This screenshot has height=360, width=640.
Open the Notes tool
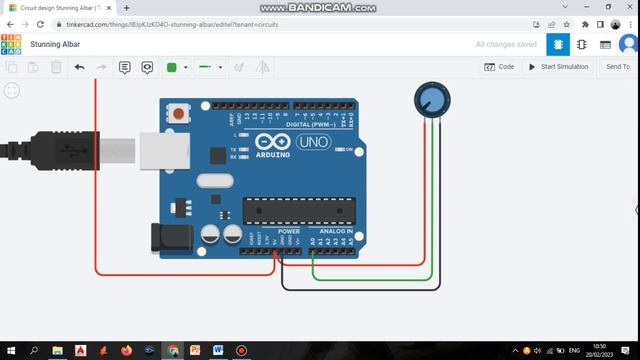tap(124, 67)
